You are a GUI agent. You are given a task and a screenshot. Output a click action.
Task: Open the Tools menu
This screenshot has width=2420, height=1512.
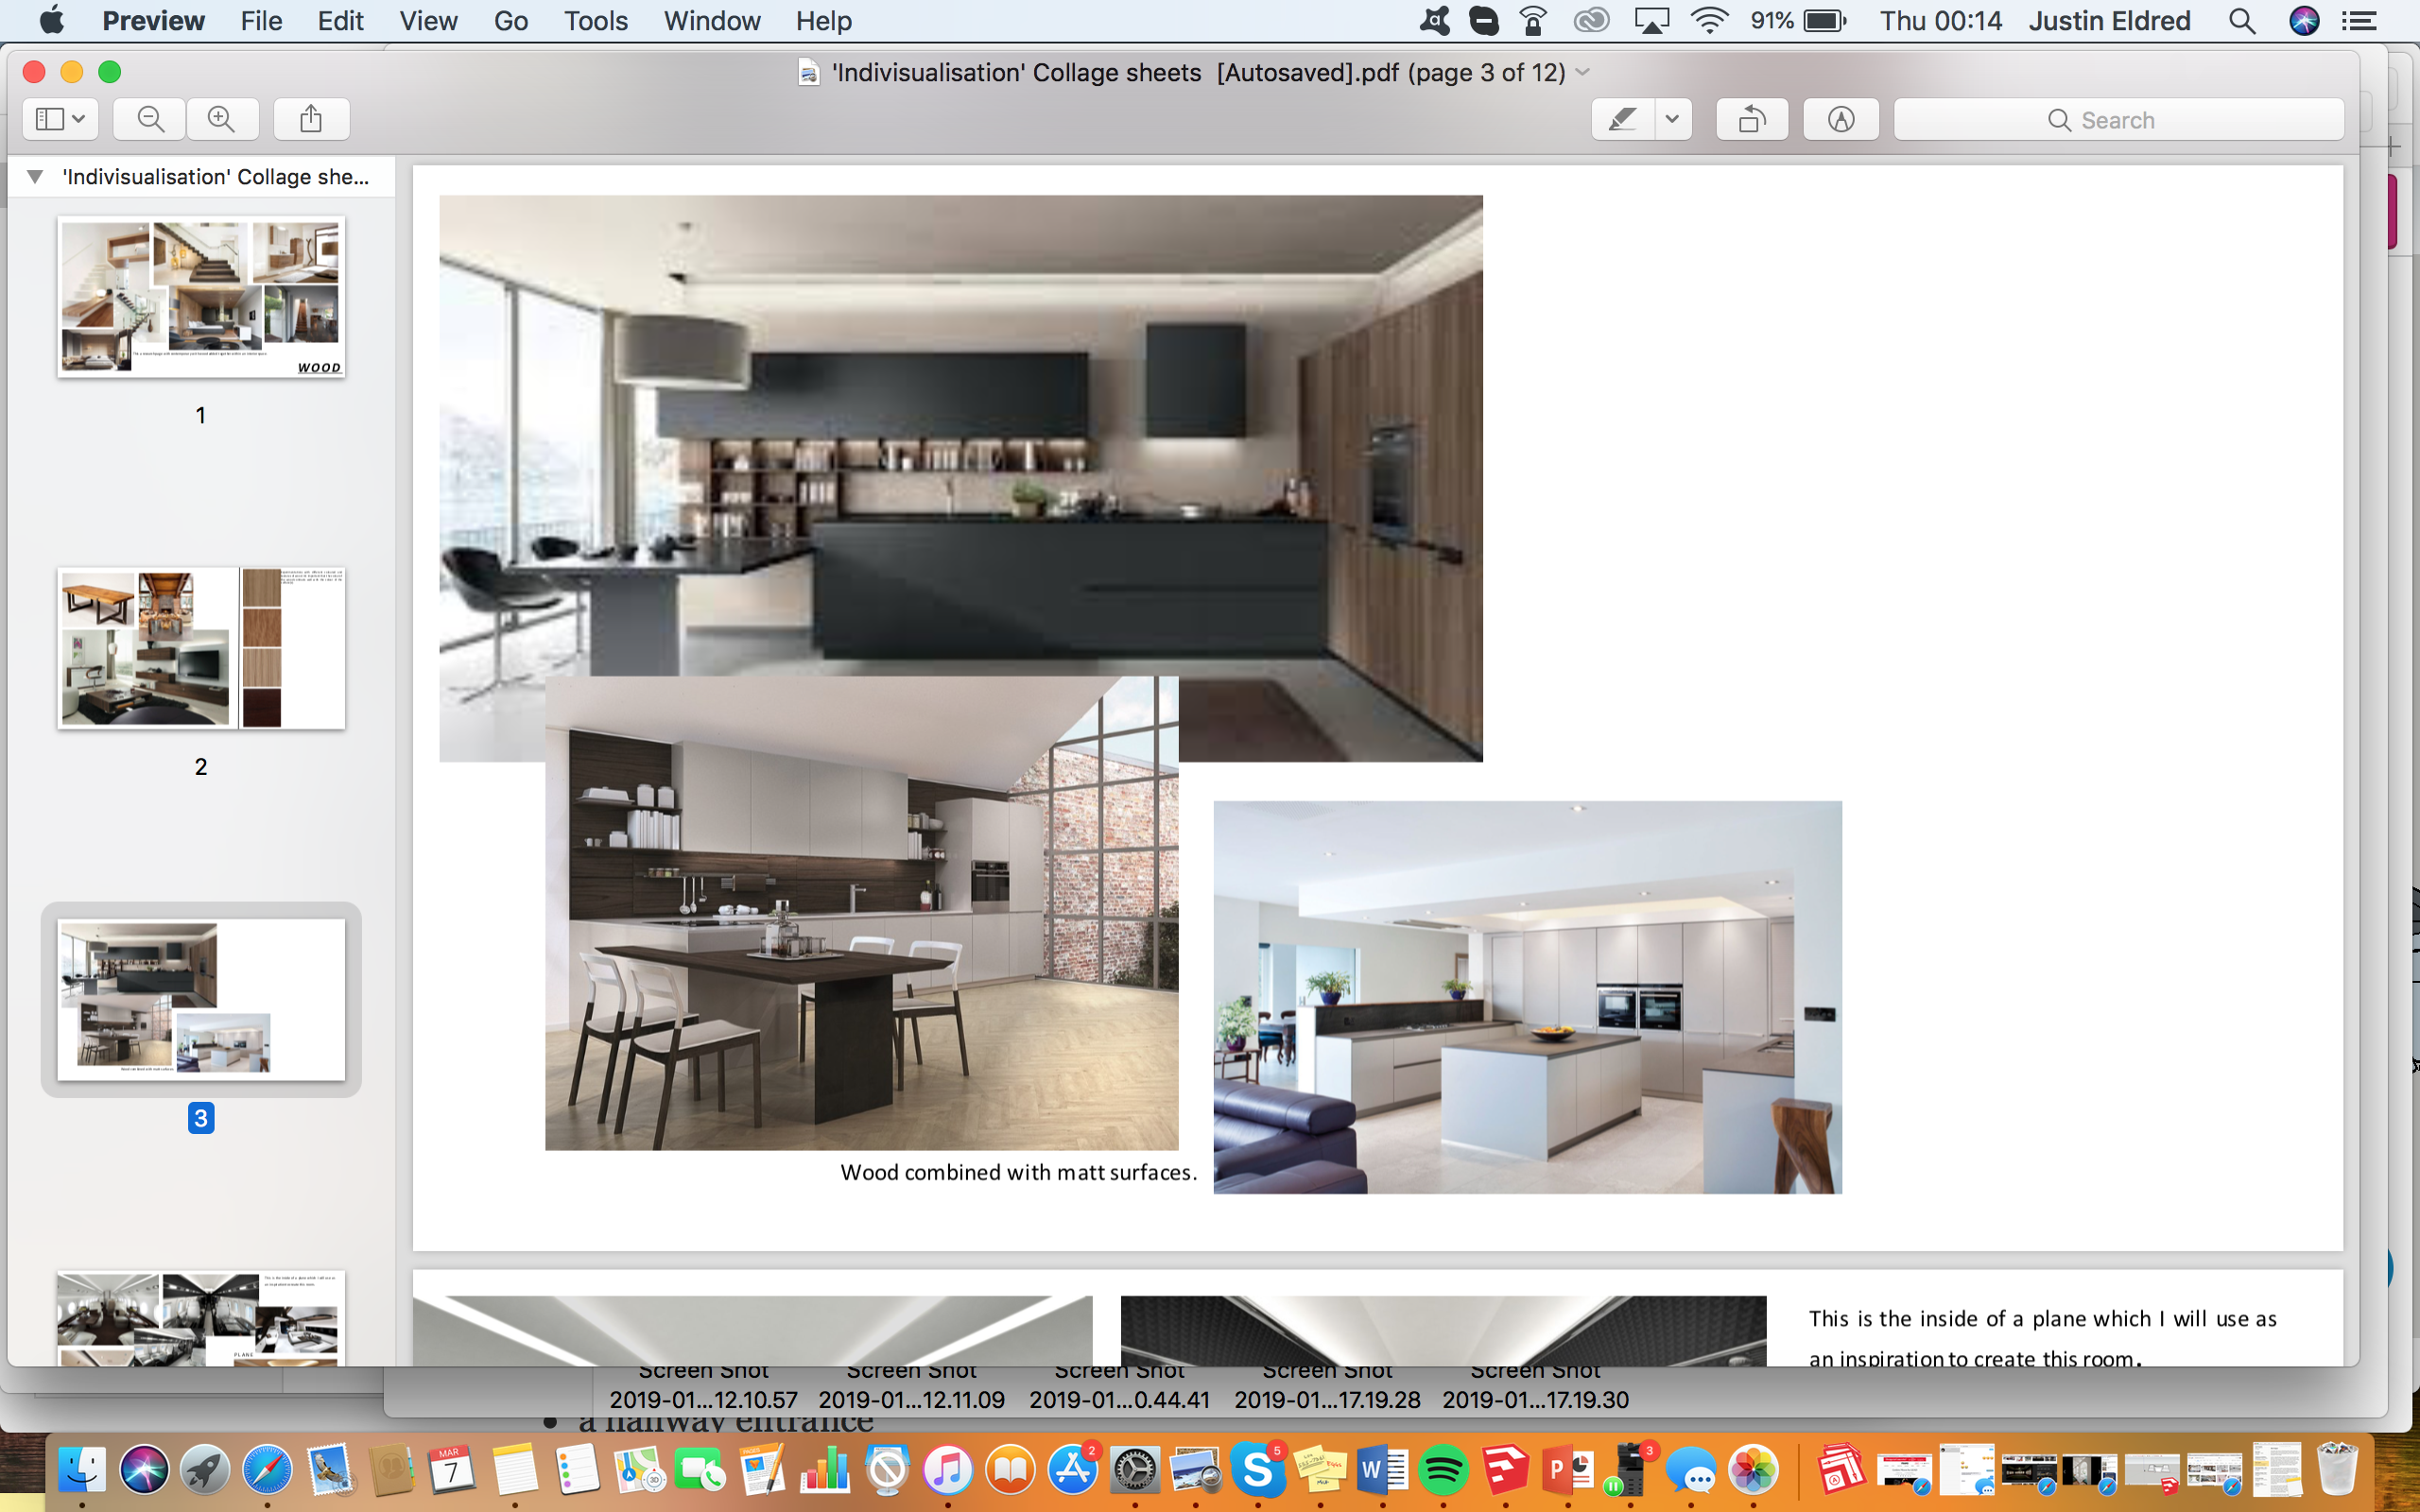pos(595,21)
